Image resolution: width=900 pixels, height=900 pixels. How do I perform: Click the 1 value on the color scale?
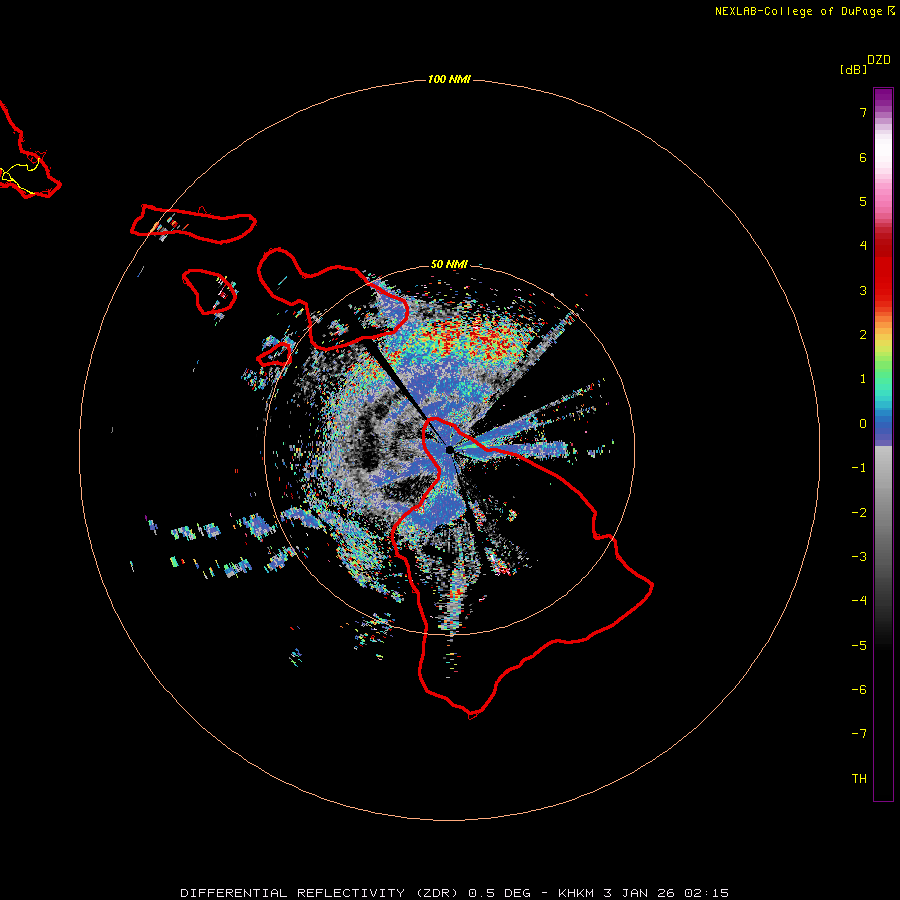pos(863,379)
